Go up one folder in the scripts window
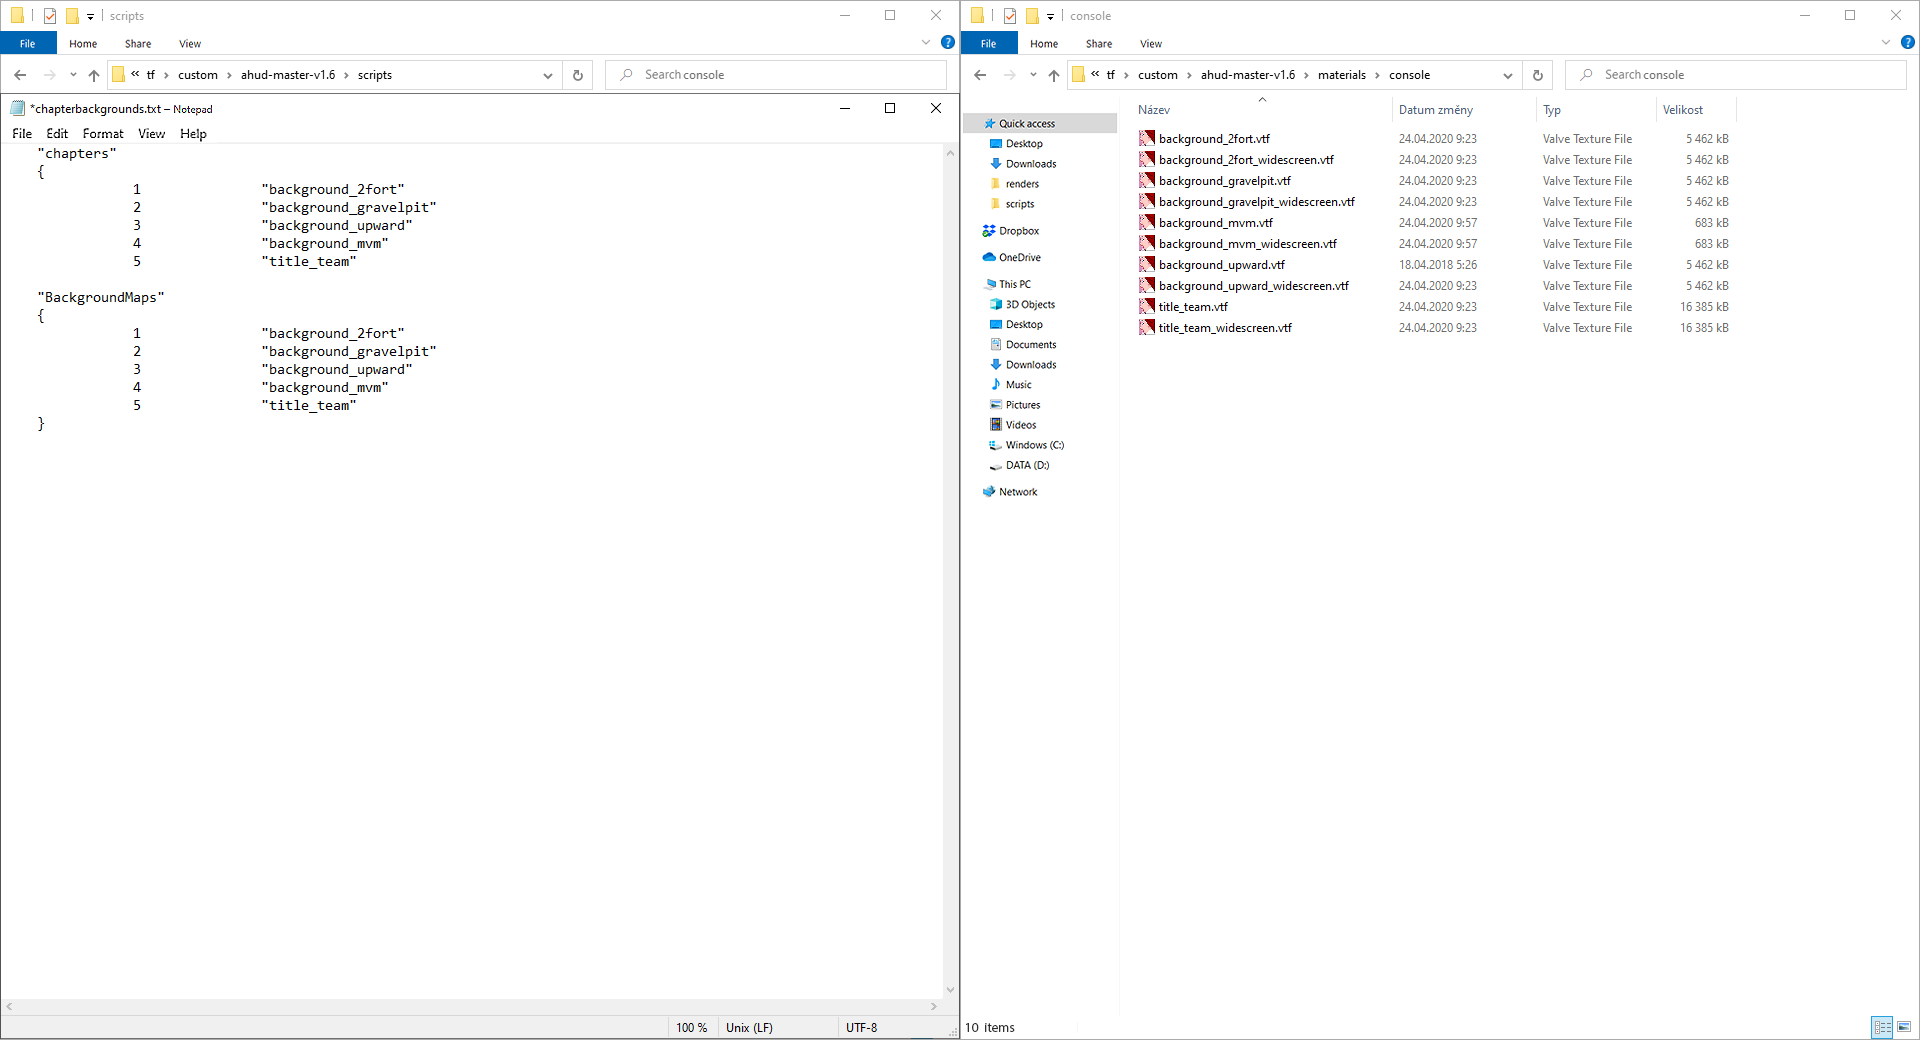This screenshot has height=1040, width=1920. tap(94, 75)
